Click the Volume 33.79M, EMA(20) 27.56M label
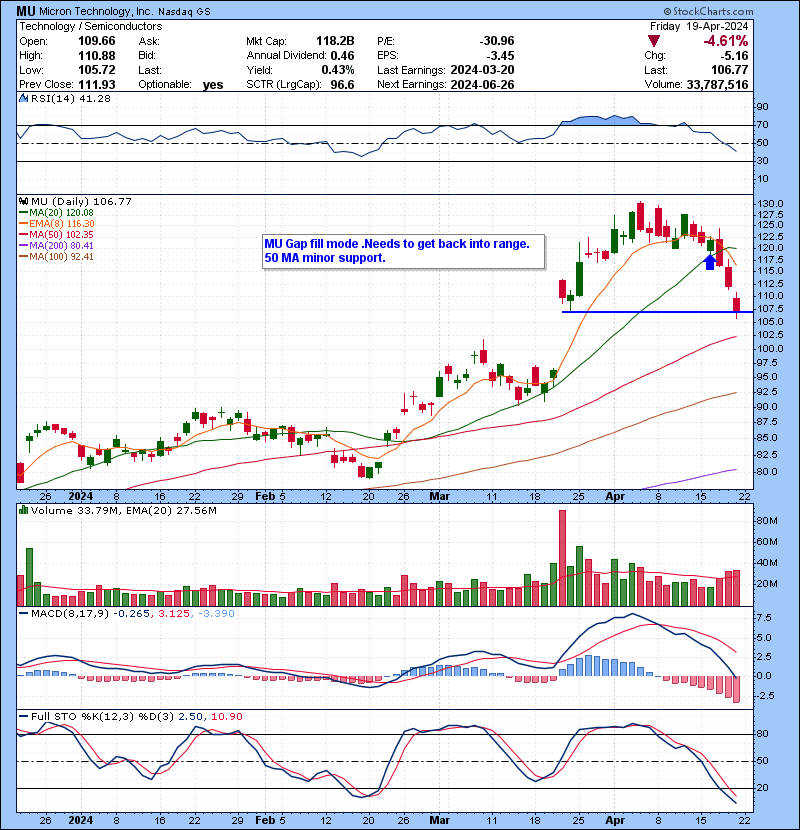This screenshot has width=800, height=830. pos(123,510)
